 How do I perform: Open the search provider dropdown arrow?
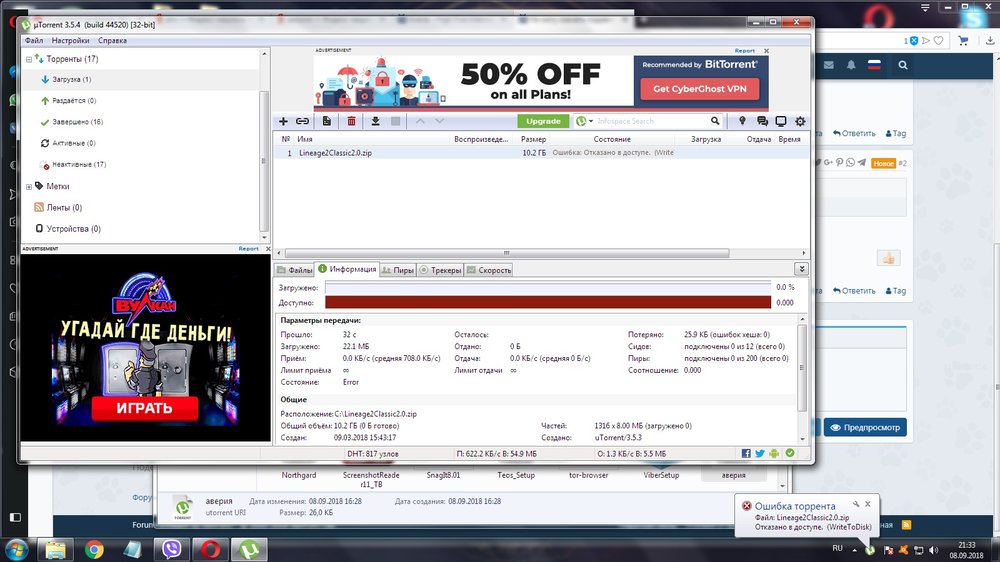tap(591, 121)
